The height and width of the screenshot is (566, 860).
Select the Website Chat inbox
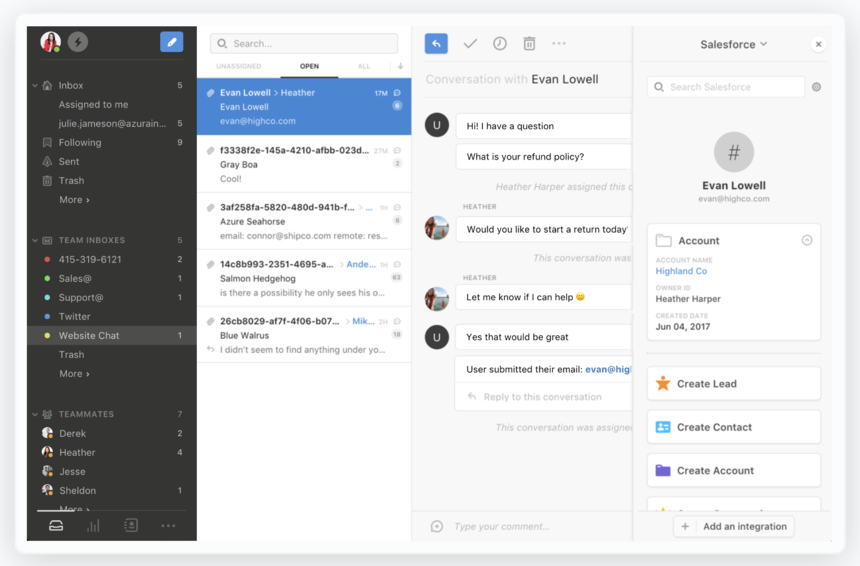pos(112,336)
